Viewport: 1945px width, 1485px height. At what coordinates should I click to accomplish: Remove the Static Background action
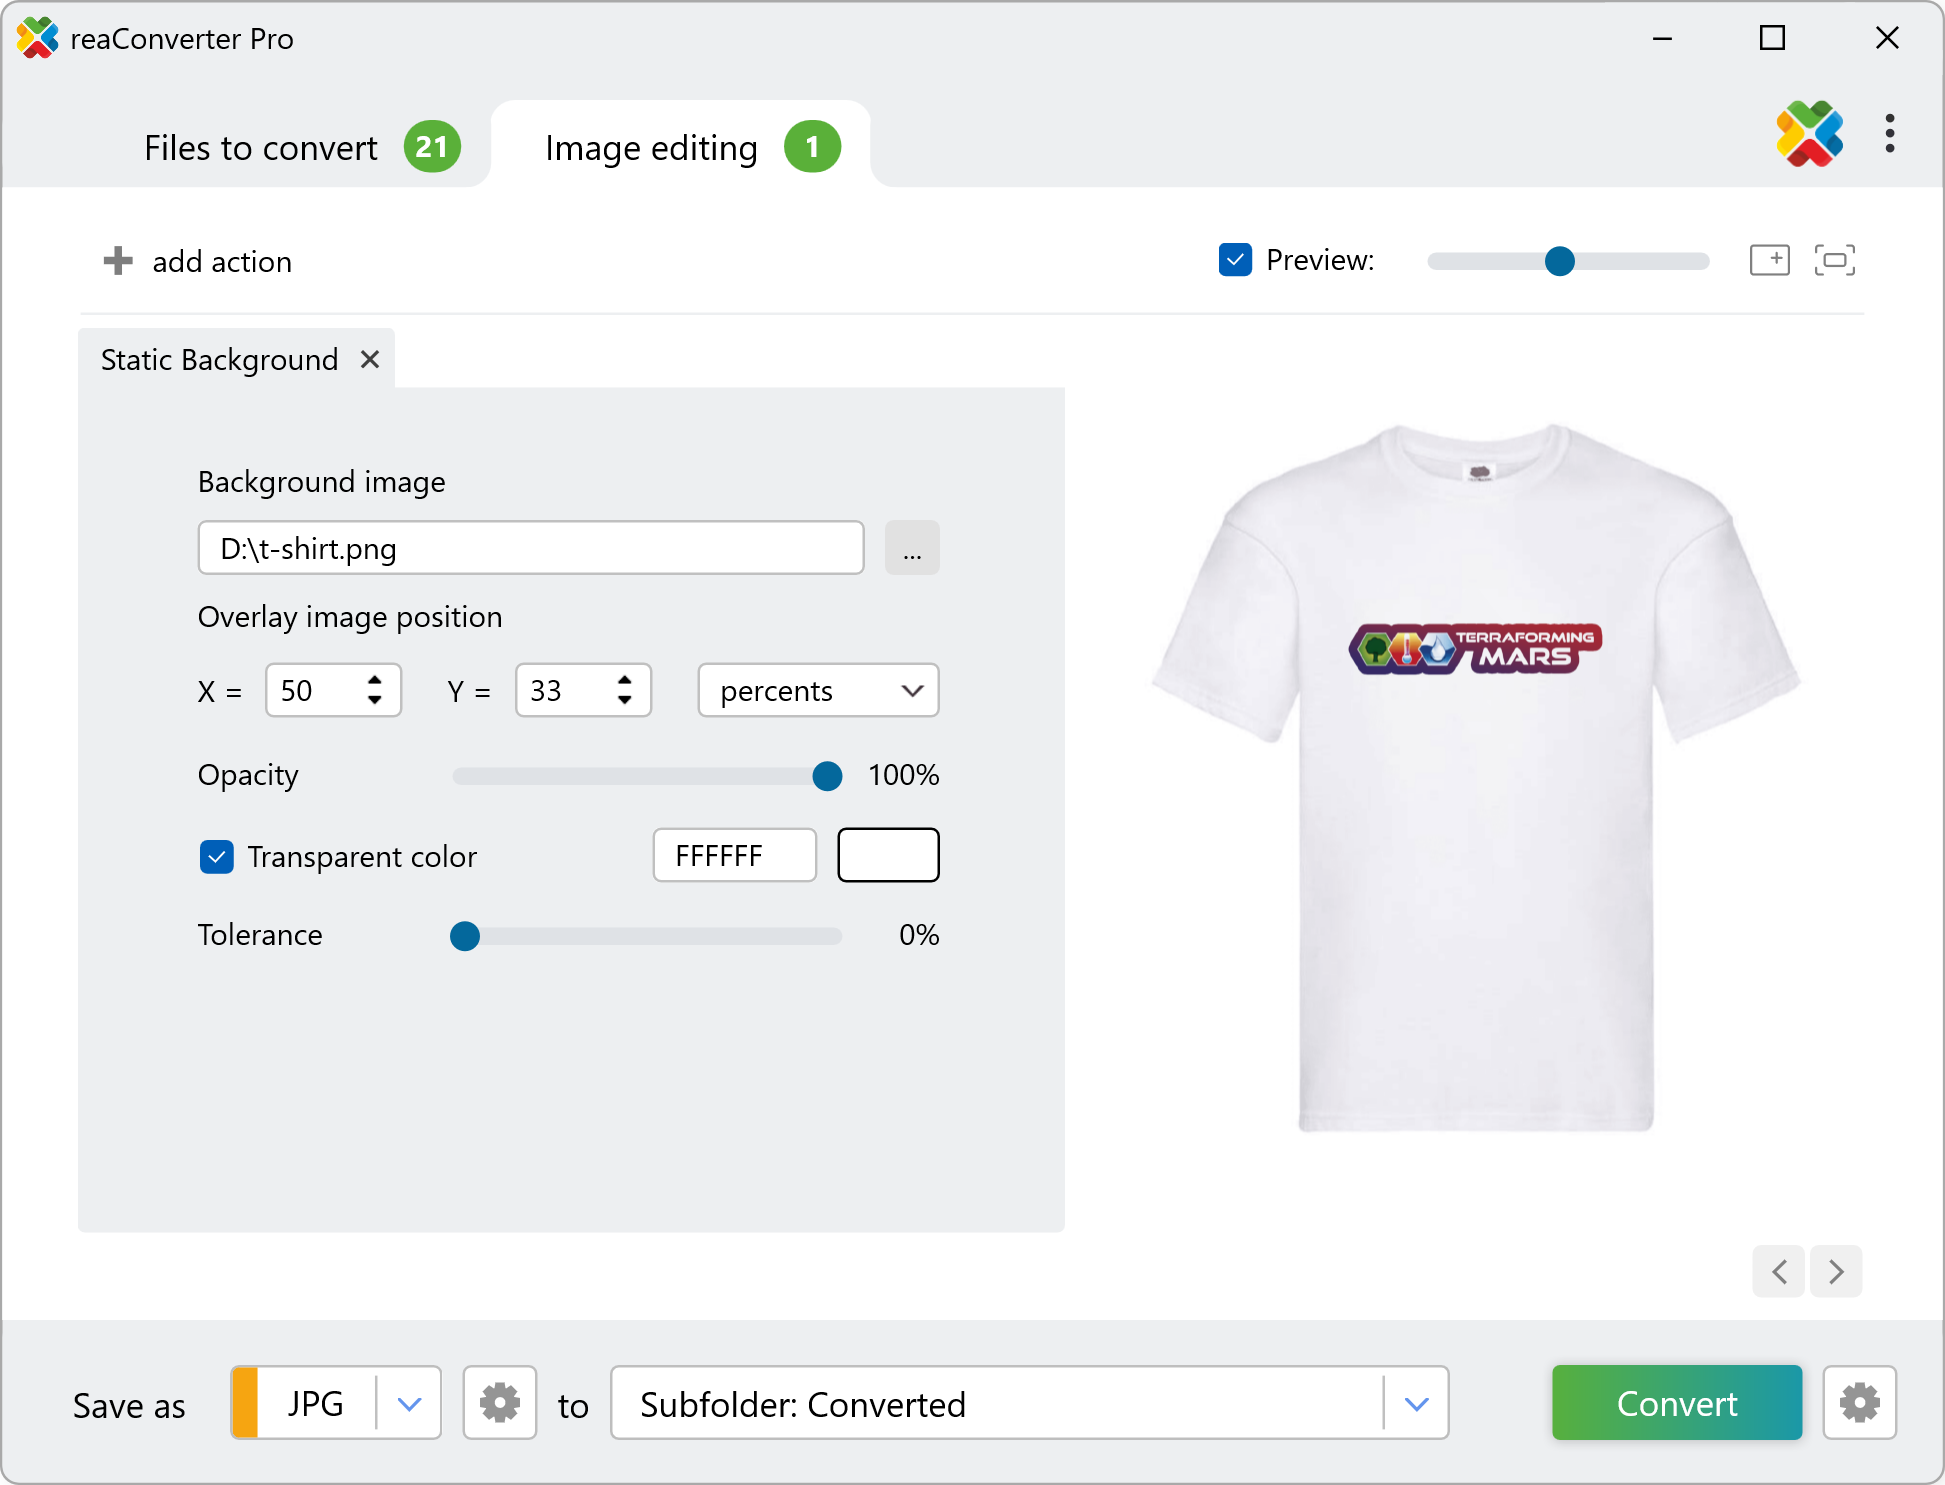(370, 359)
